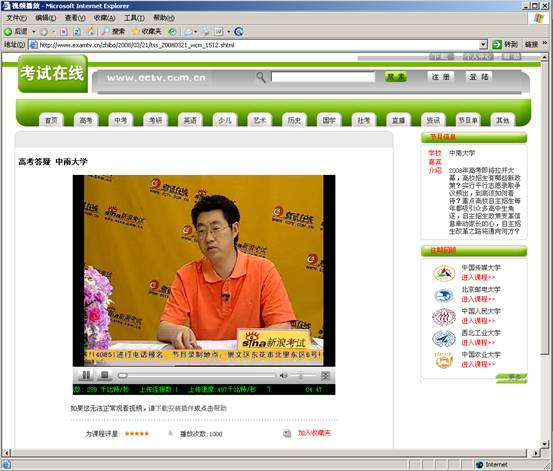Open the Mail button dropdown arrow
Viewport: 553px width, 471px height.
pos(196,32)
